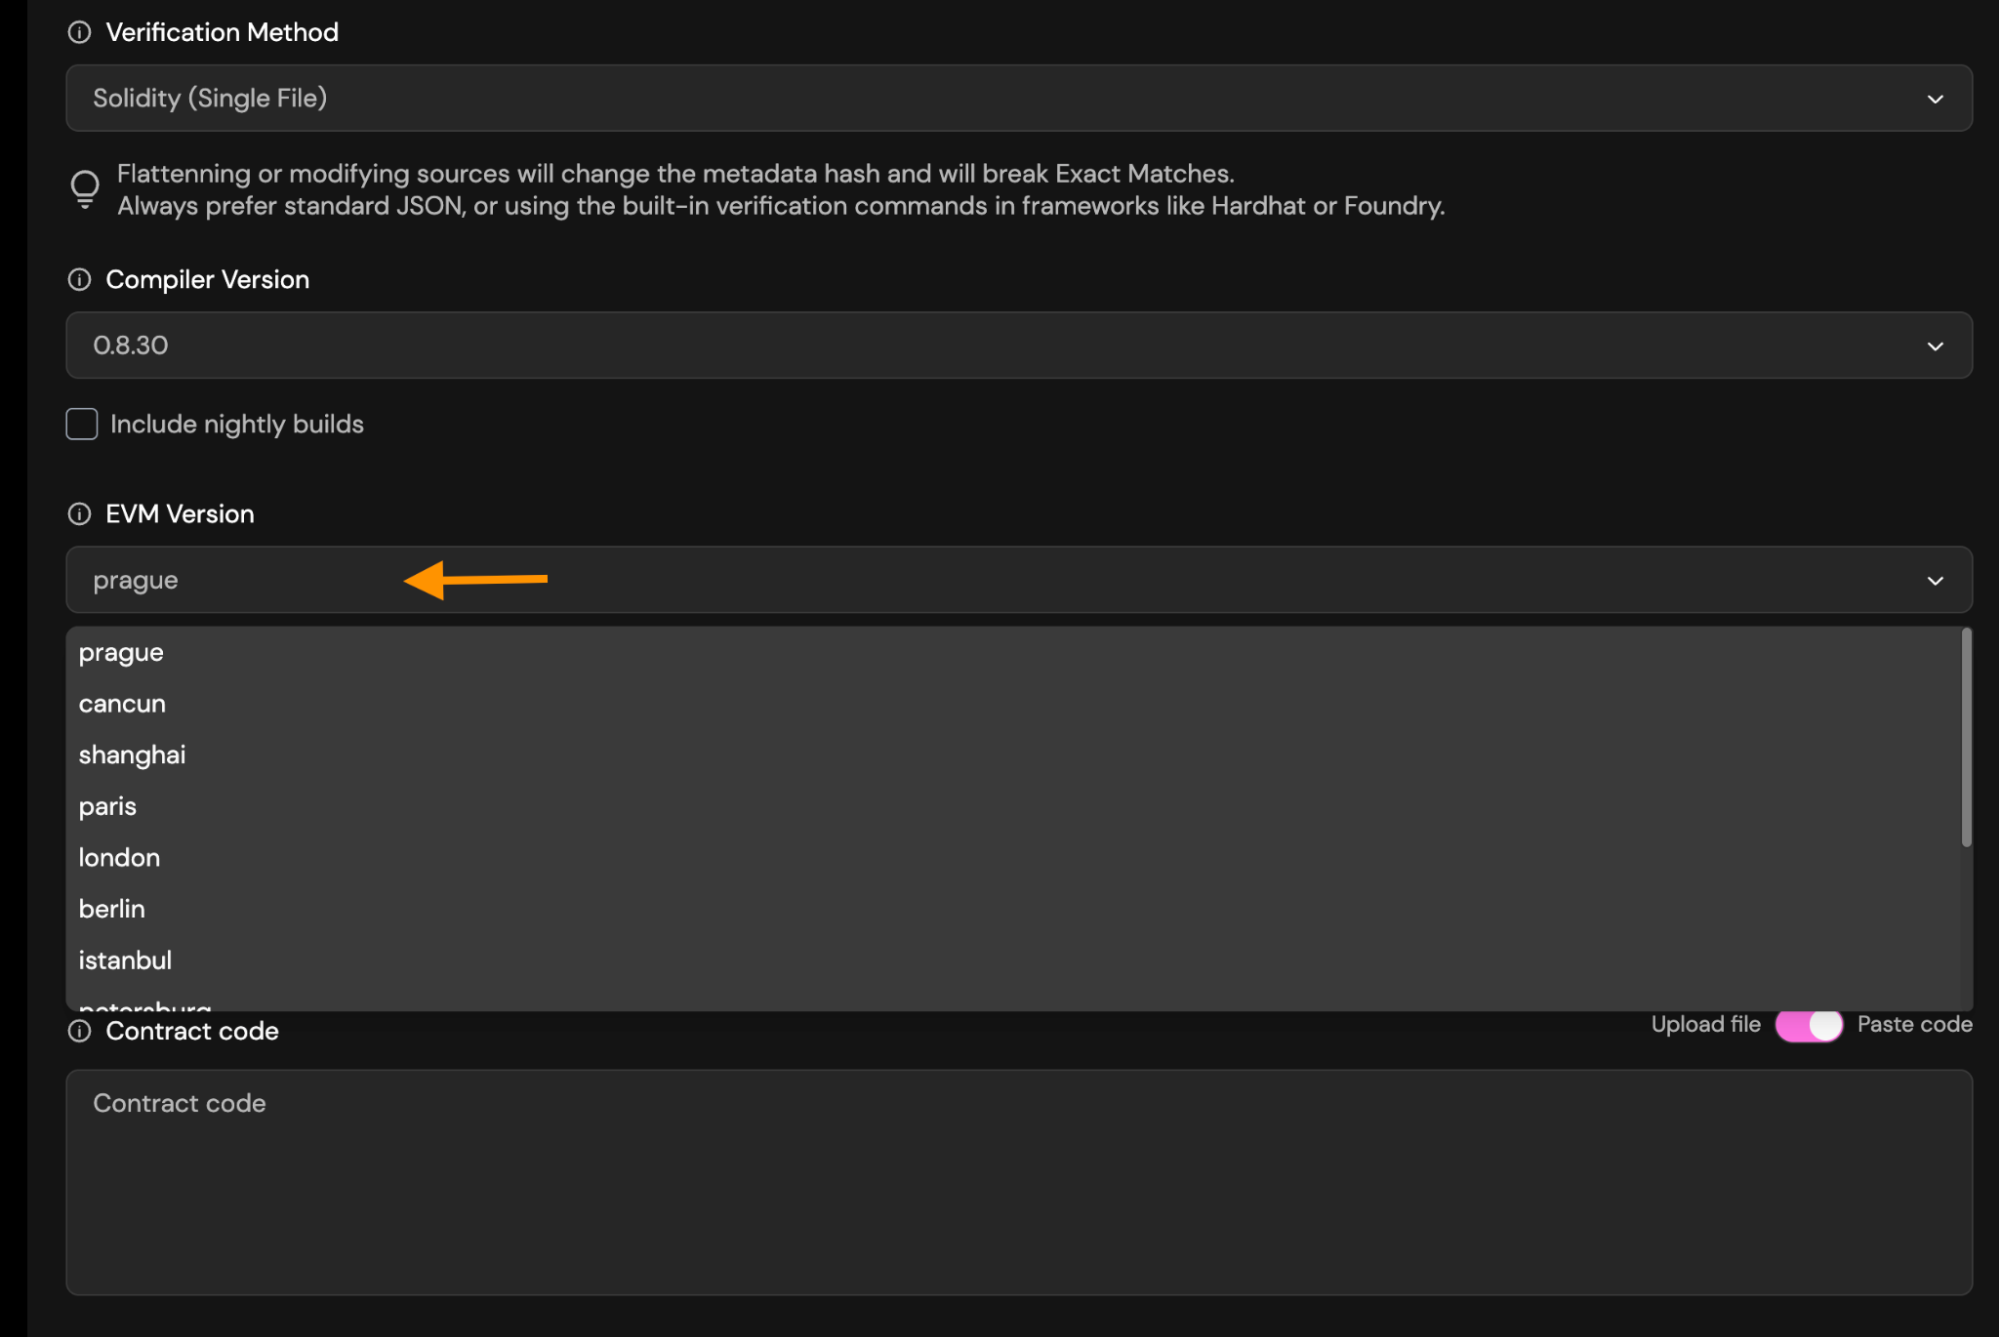Click the lightbulb tip icon
Image resolution: width=1999 pixels, height=1338 pixels.
pyautogui.click(x=85, y=188)
